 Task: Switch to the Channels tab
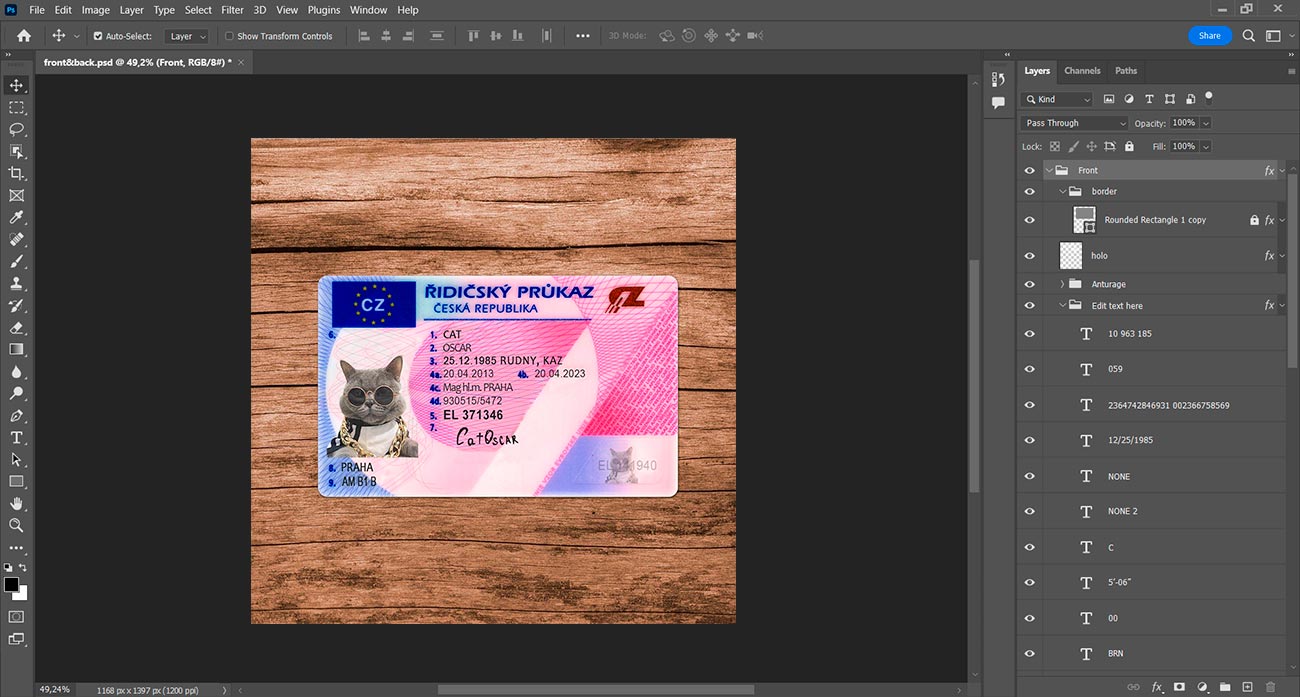[x=1082, y=71]
